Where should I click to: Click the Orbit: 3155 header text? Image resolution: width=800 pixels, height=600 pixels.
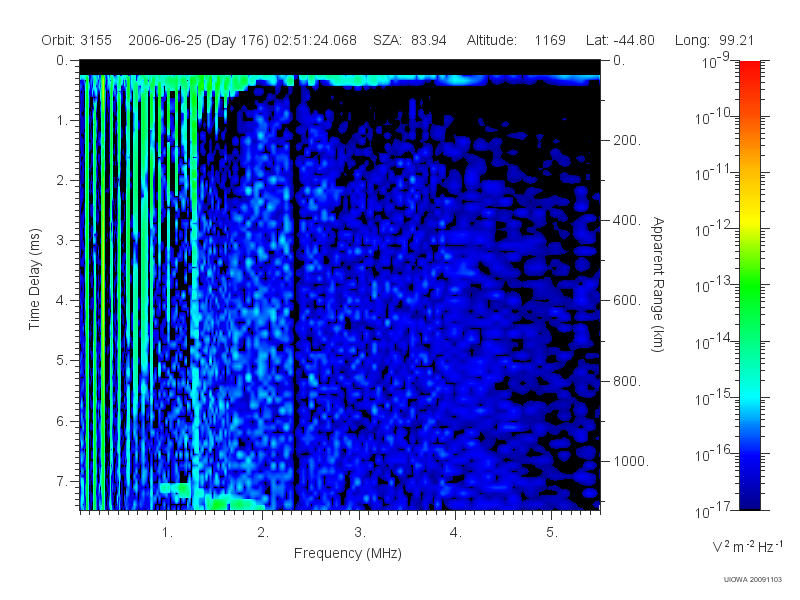click(x=77, y=40)
